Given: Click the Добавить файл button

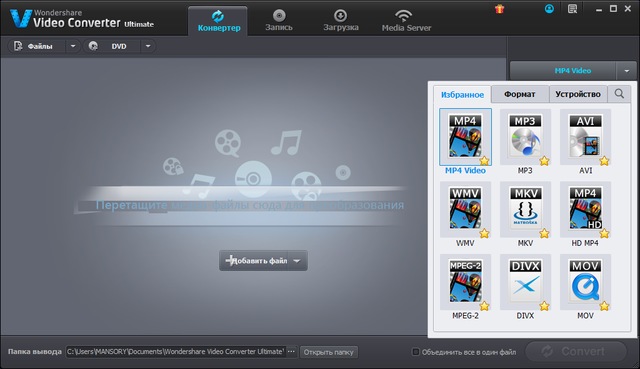Looking at the screenshot, I should [x=254, y=261].
